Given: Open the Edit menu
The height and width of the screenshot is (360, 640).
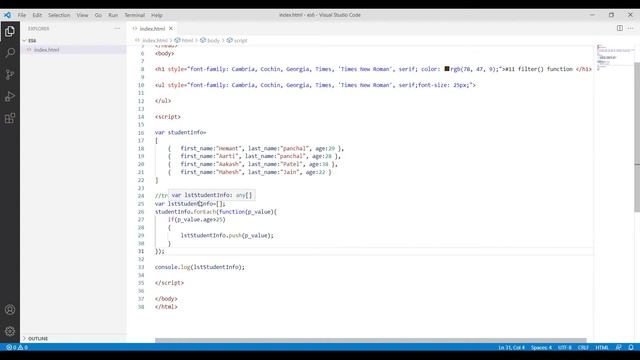Looking at the screenshot, I should pos(37,15).
